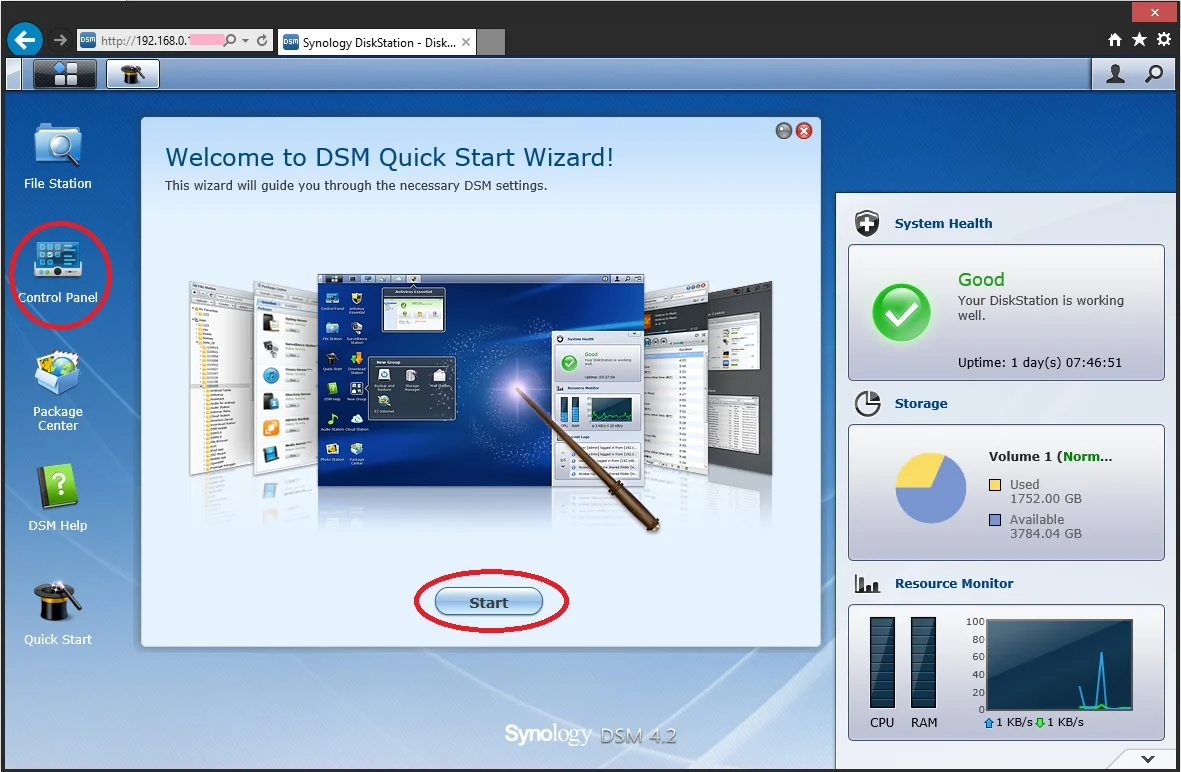Click the network activity graph in Resource Monitor
This screenshot has height=772, width=1181.
click(1059, 664)
